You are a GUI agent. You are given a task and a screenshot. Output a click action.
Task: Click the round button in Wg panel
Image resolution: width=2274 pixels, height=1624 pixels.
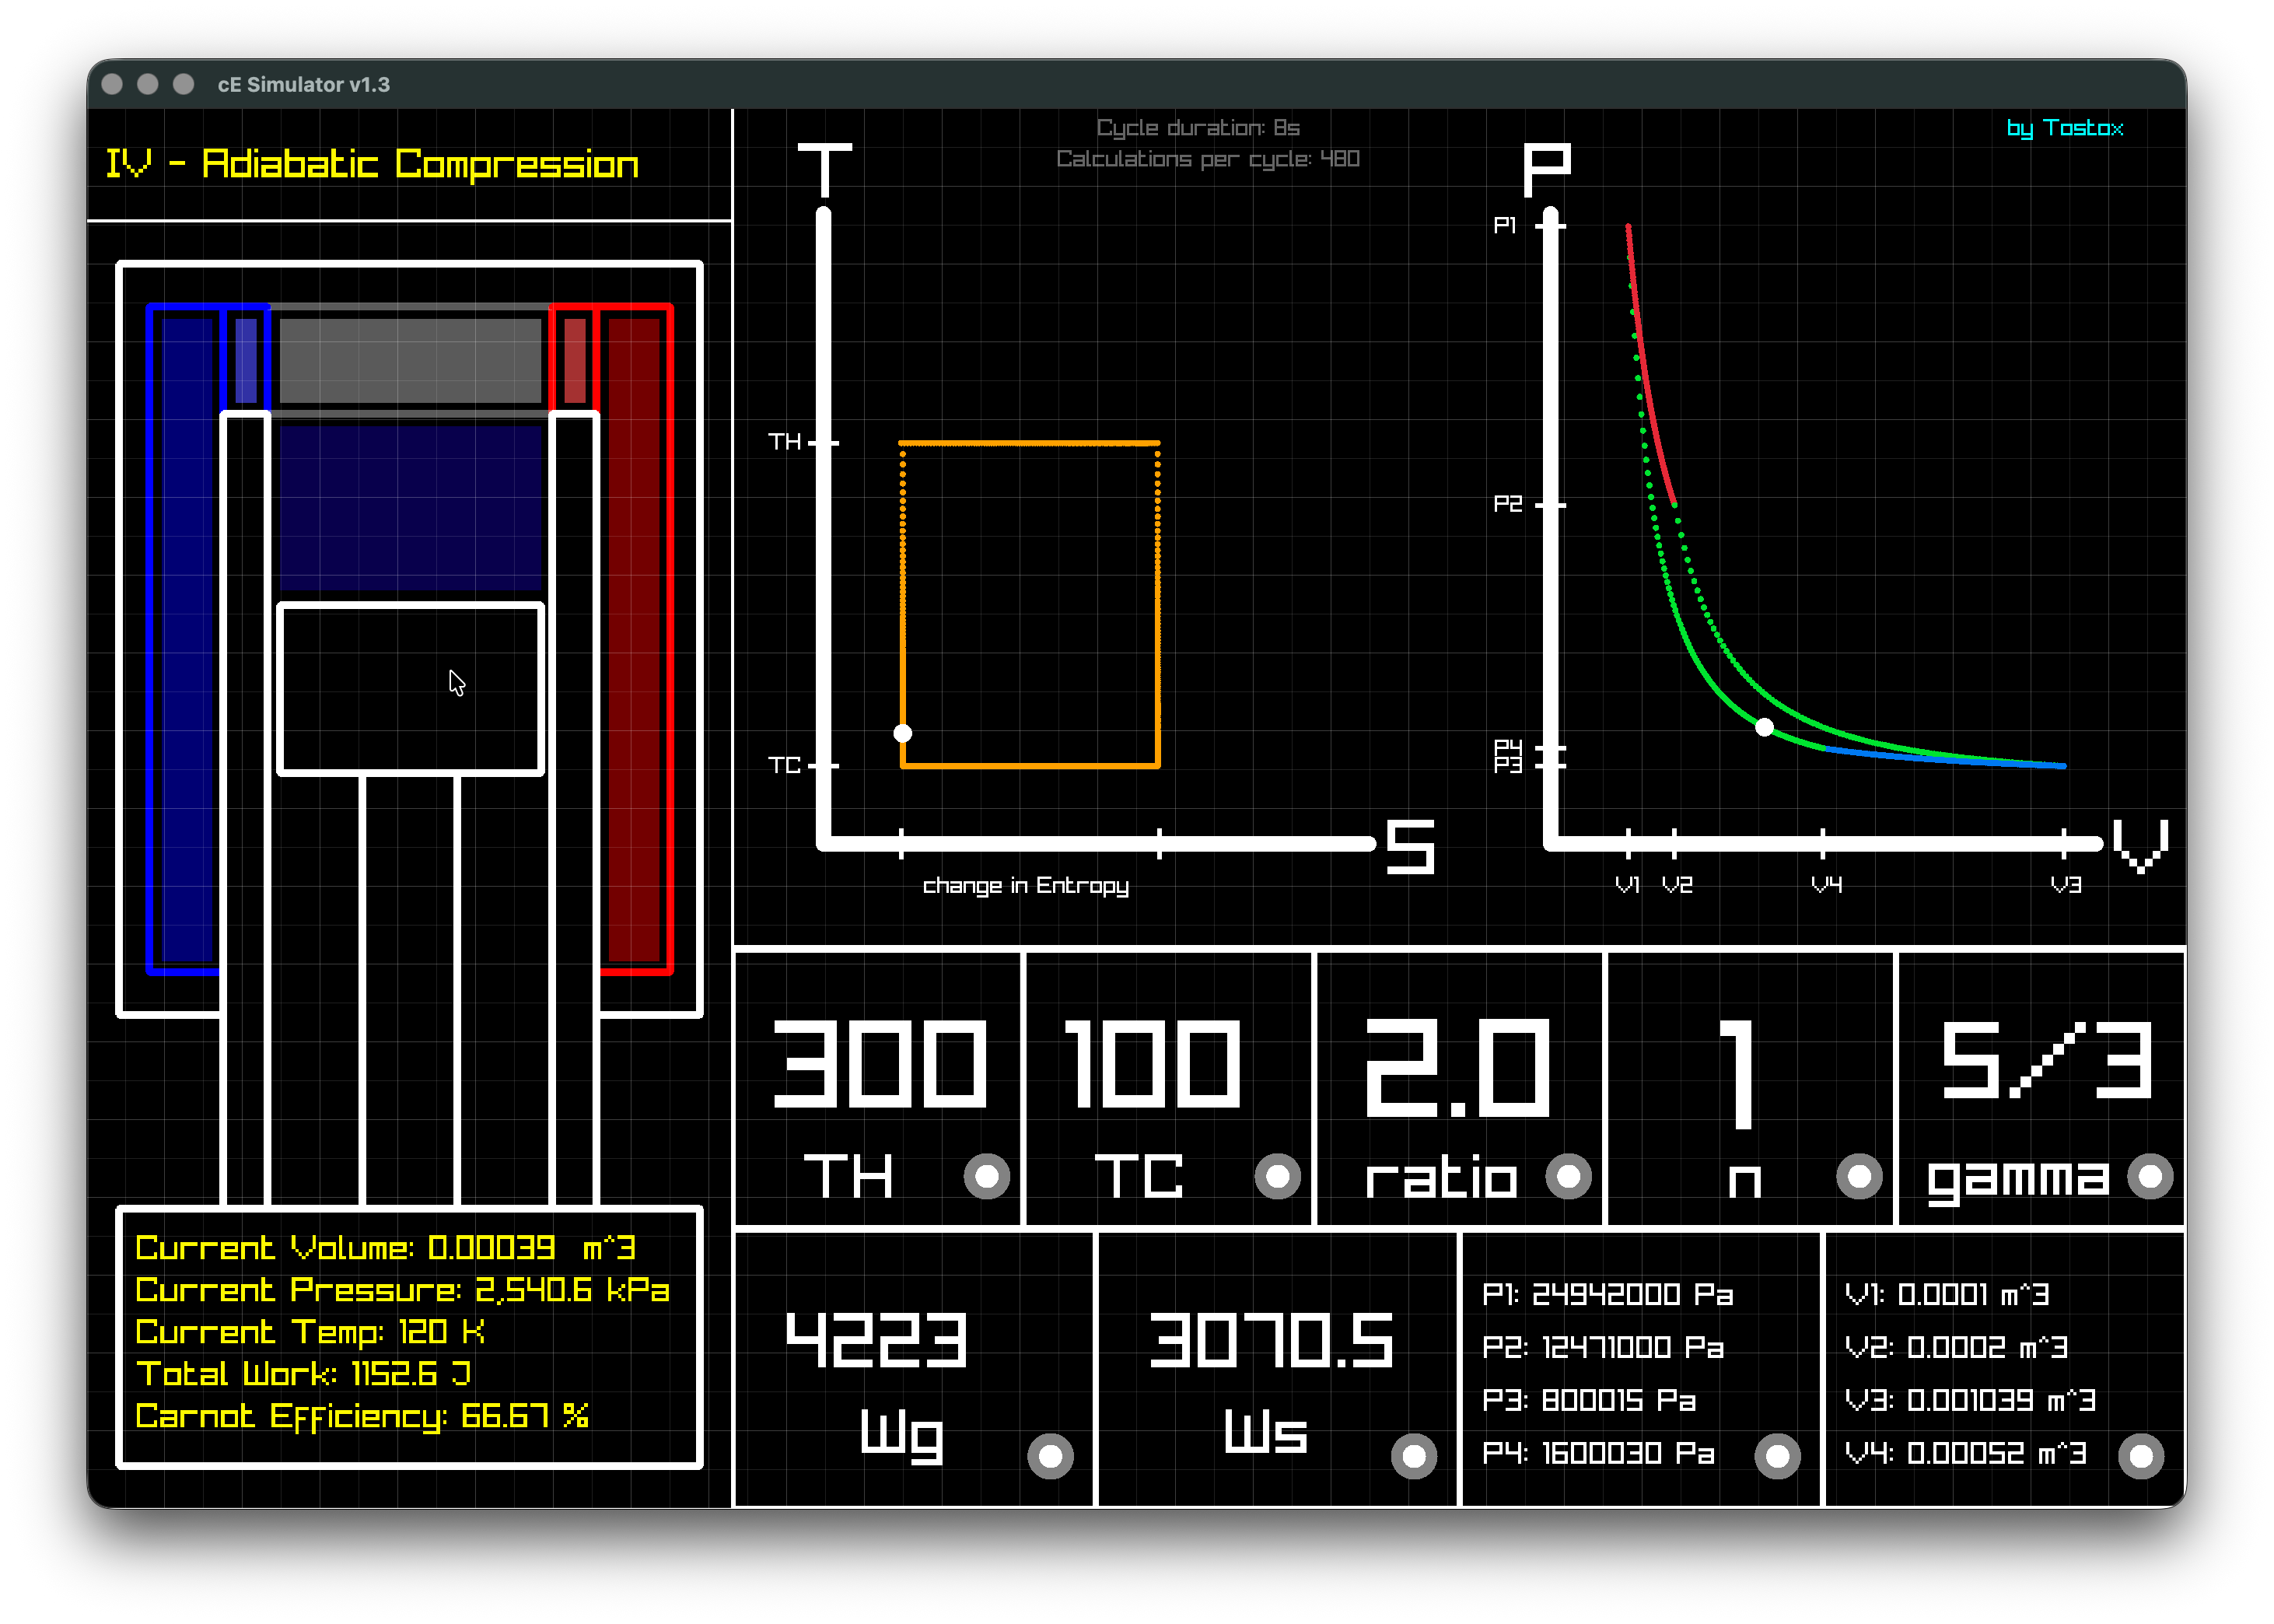(1050, 1456)
